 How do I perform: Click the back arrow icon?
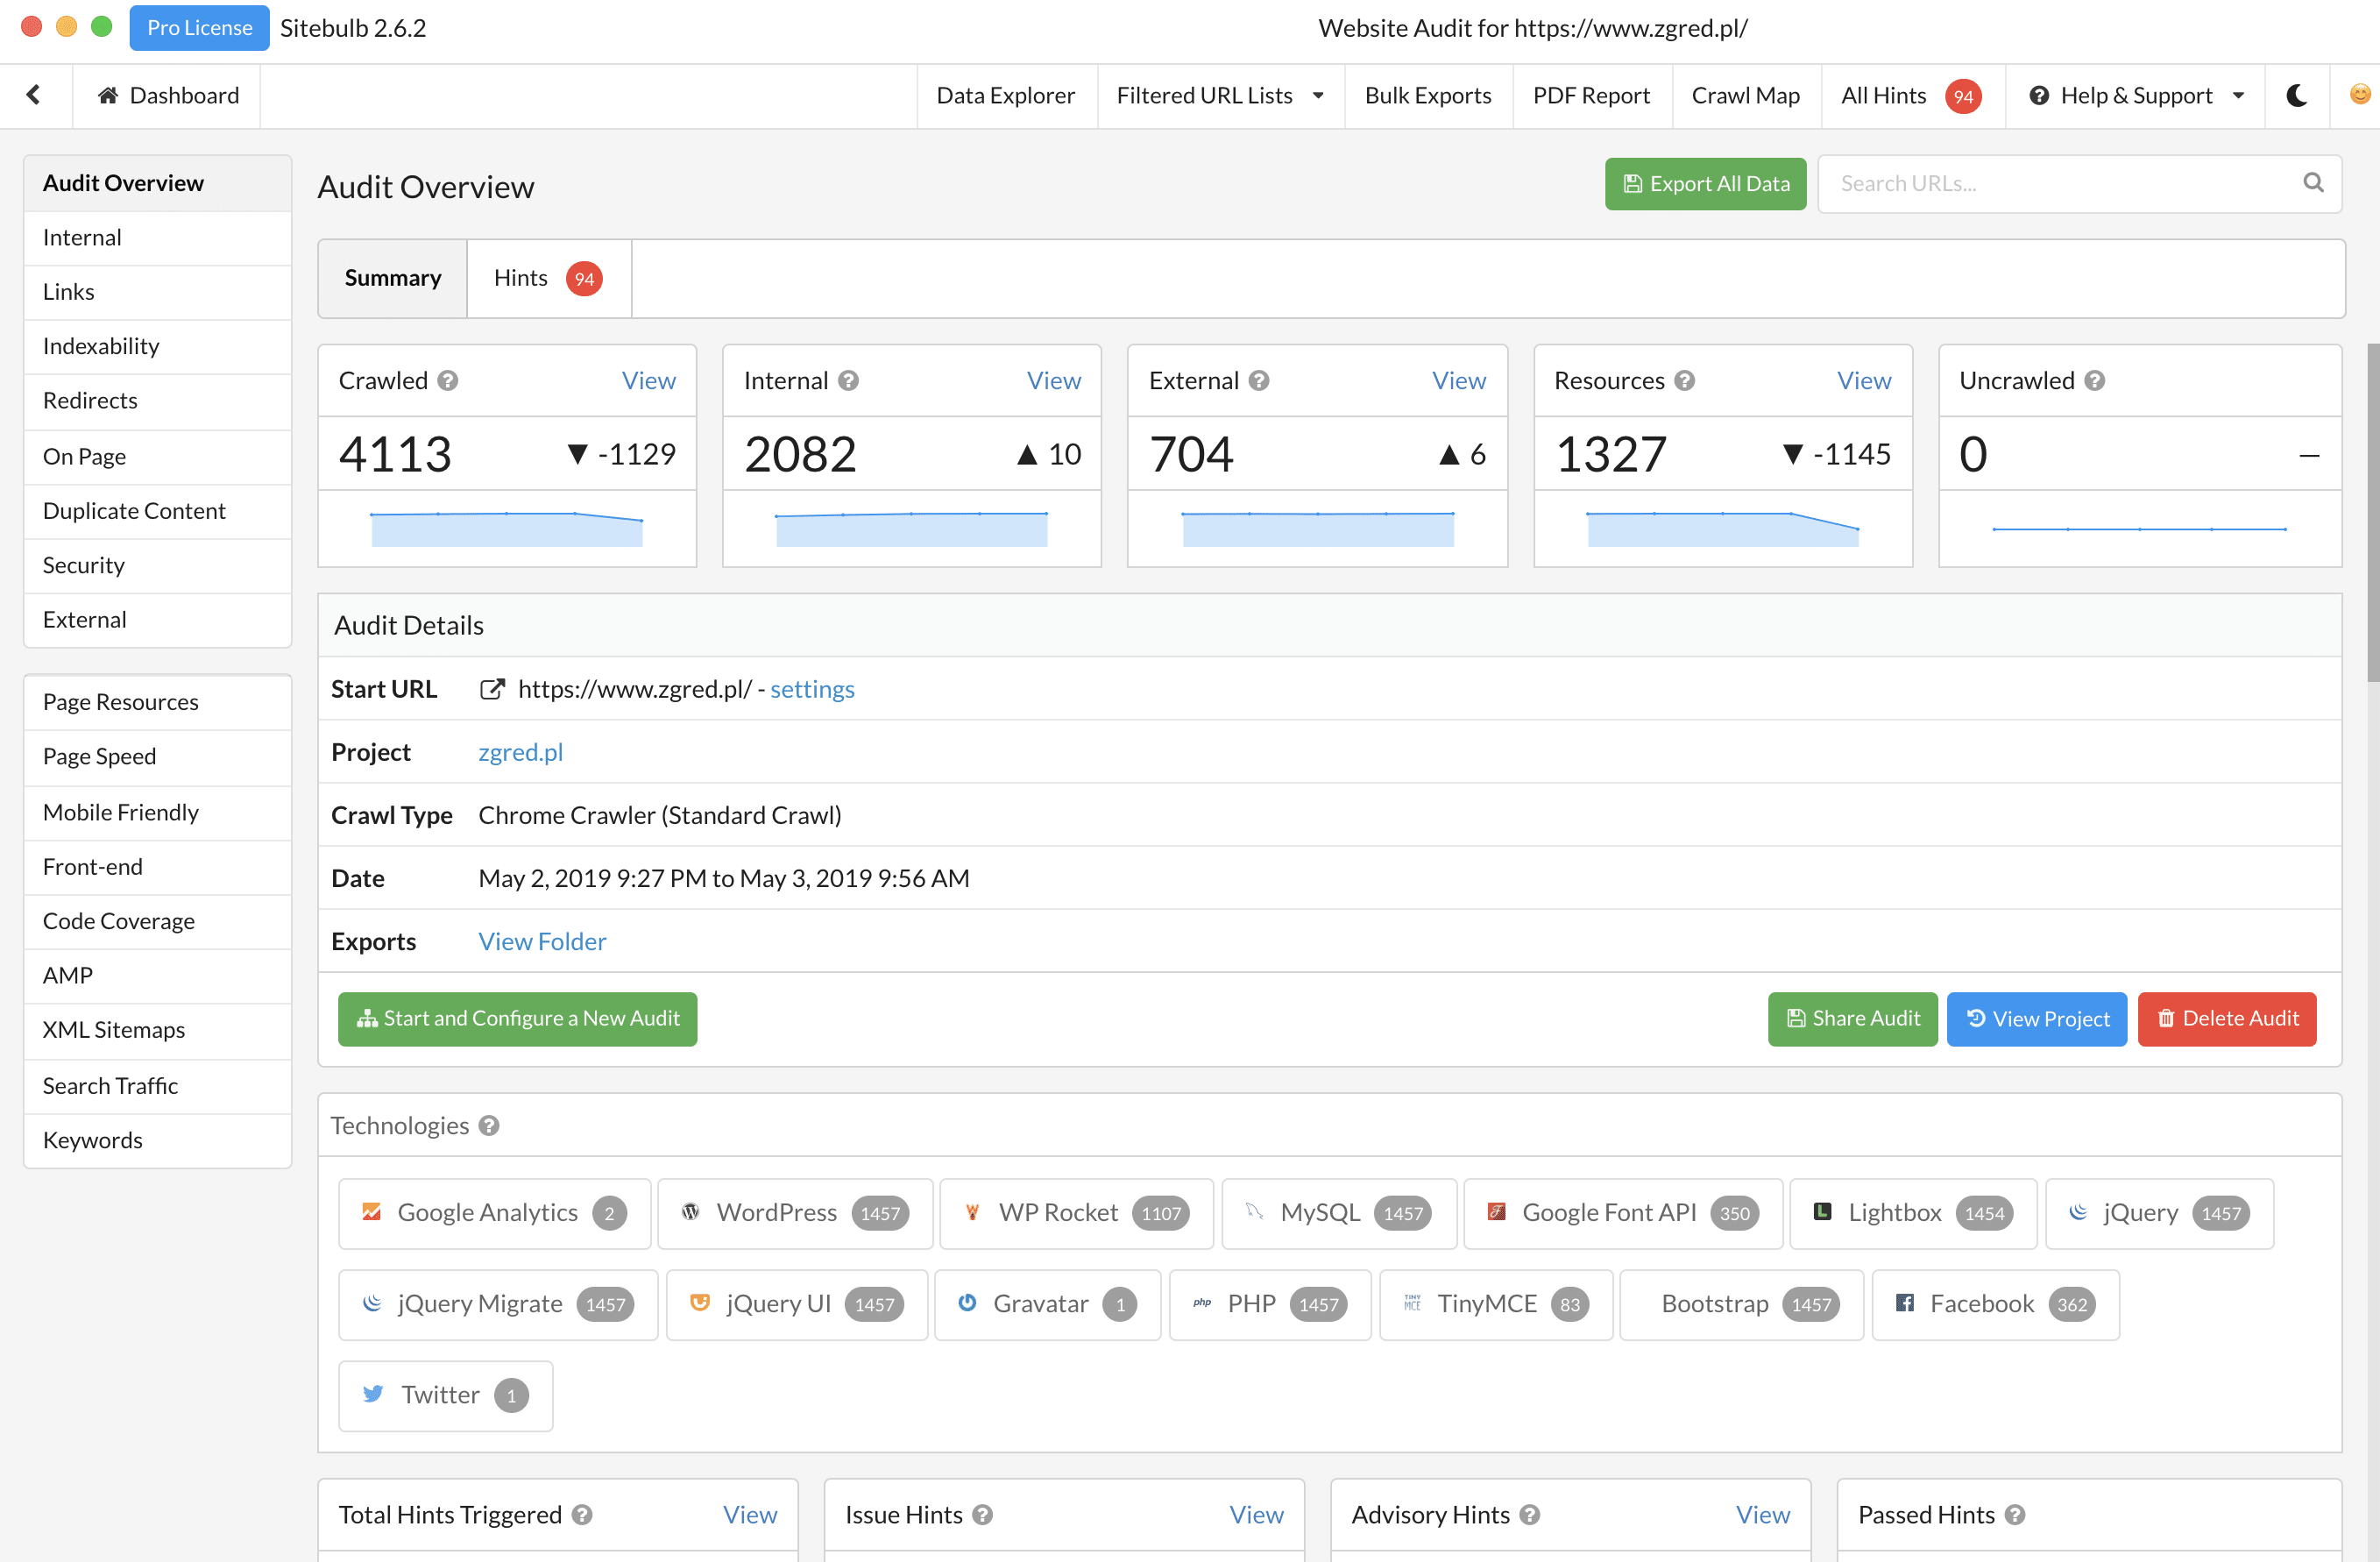(34, 95)
